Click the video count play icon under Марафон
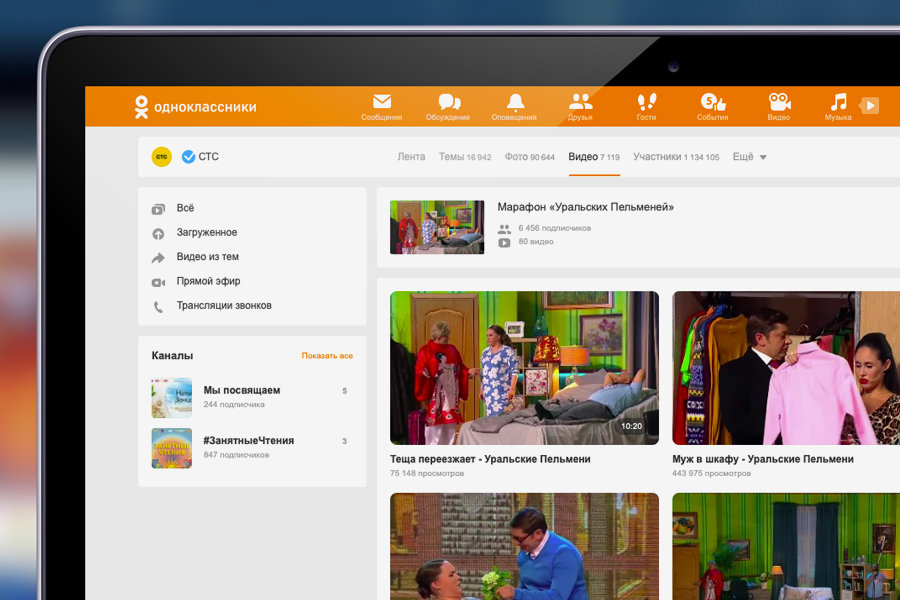Viewport: 900px width, 600px height. pyautogui.click(x=504, y=243)
